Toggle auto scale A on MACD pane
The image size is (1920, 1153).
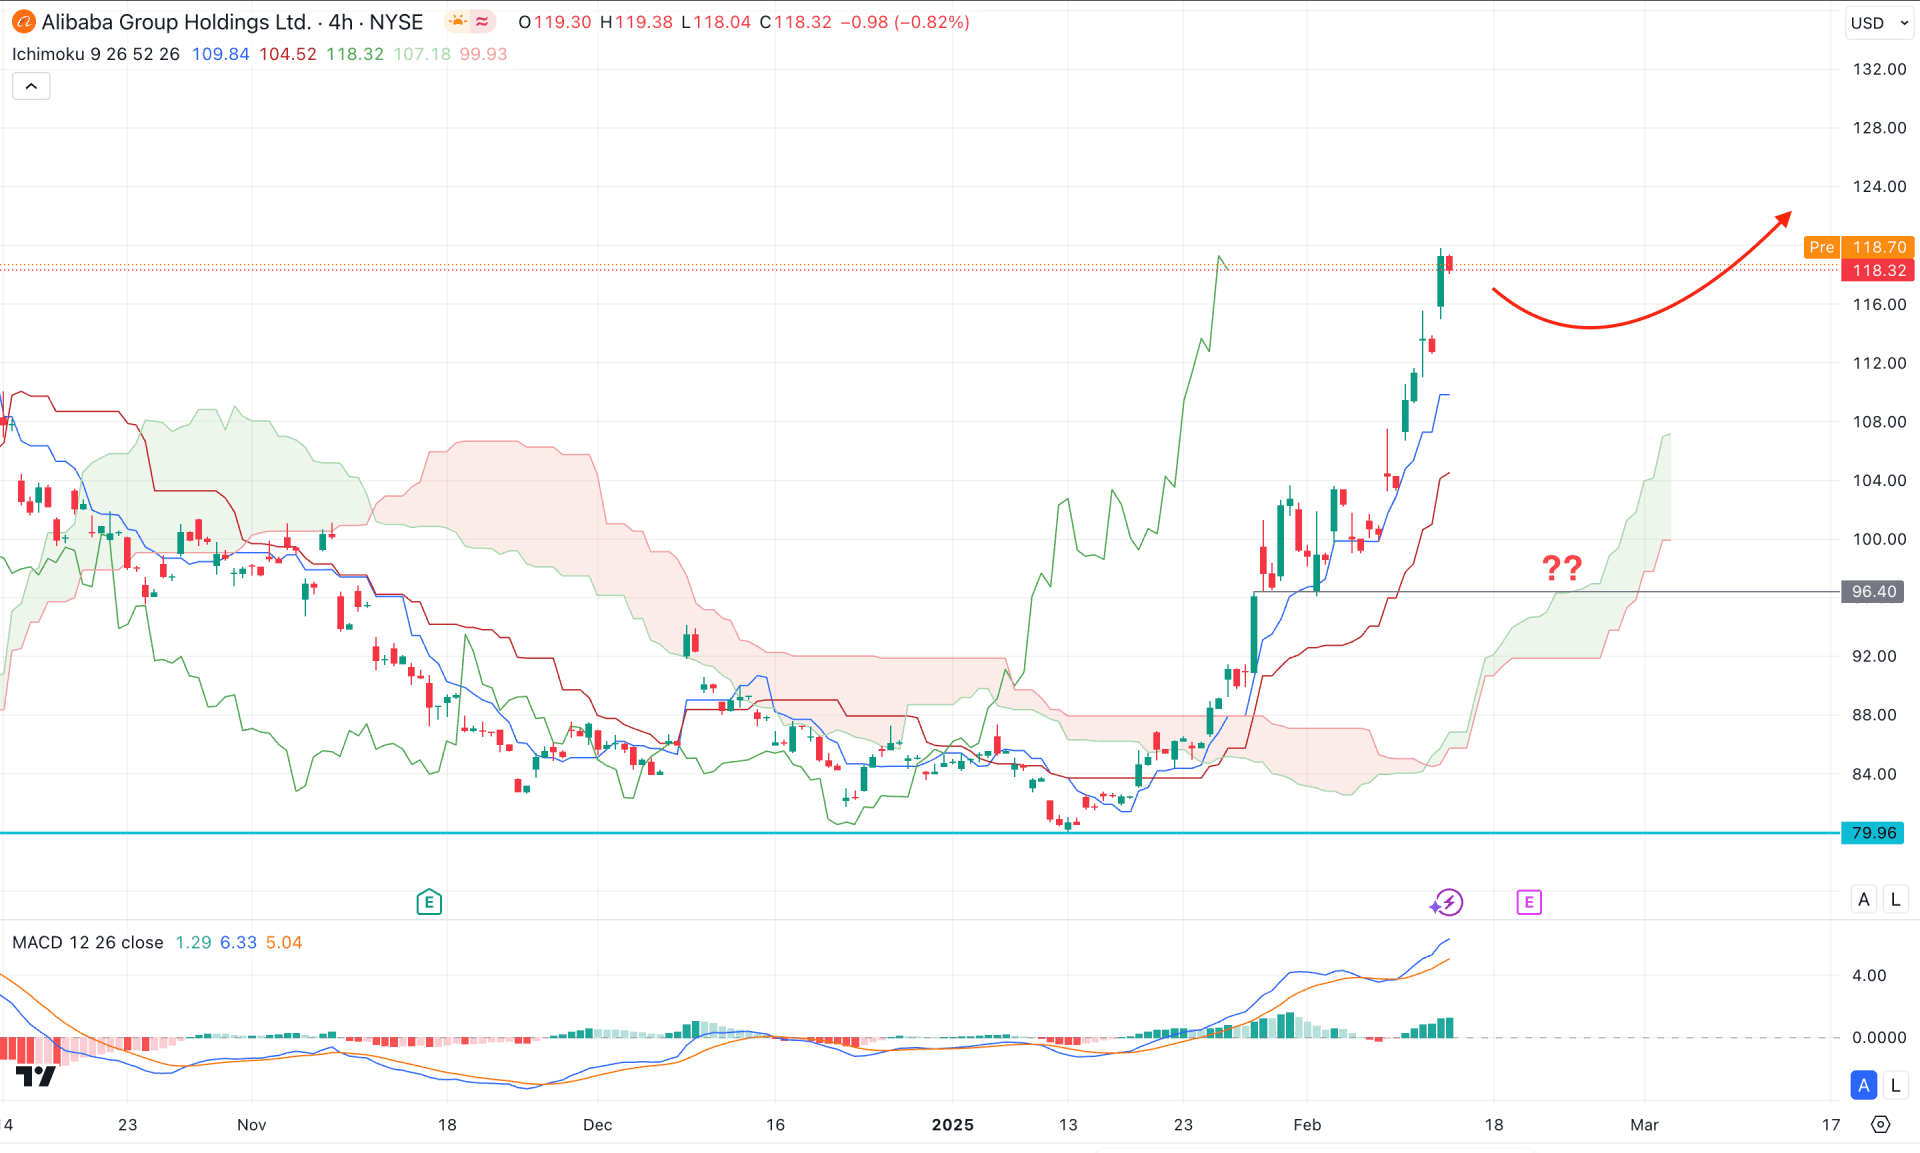tap(1863, 1085)
